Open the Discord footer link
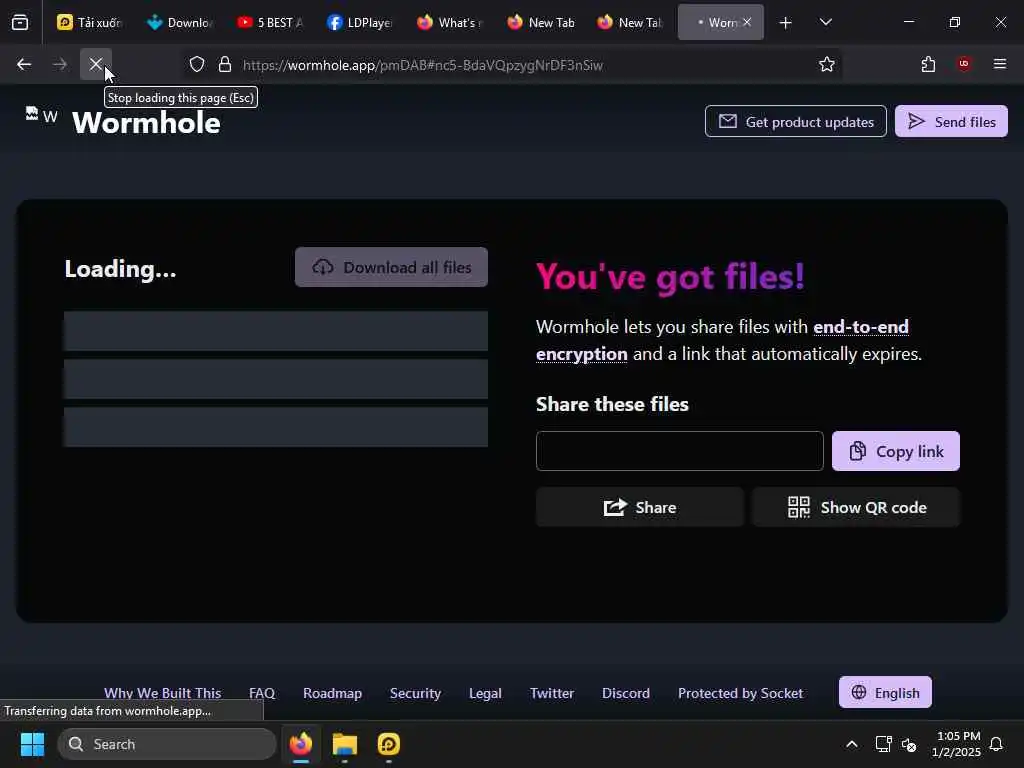This screenshot has width=1024, height=768. click(626, 693)
